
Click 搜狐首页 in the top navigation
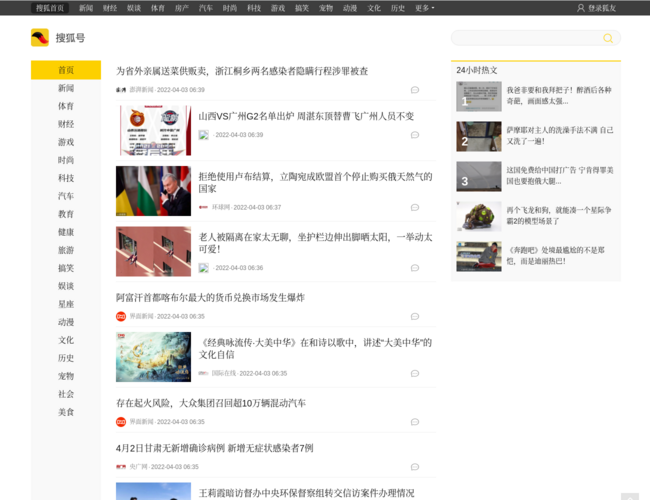50,7
